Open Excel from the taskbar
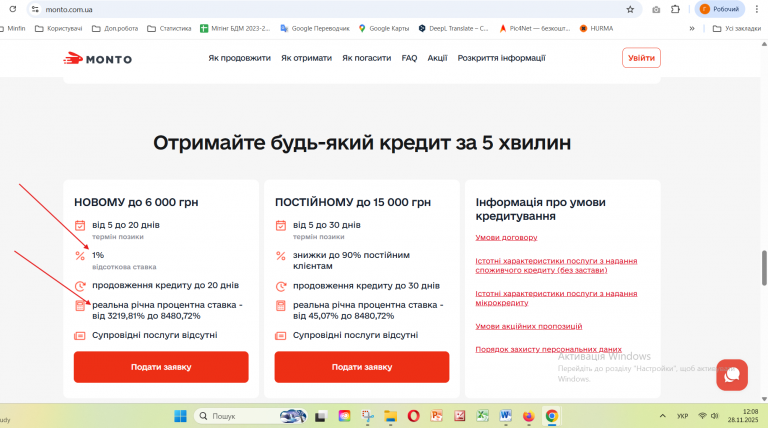Screen dimensions: 768x428 (482, 416)
